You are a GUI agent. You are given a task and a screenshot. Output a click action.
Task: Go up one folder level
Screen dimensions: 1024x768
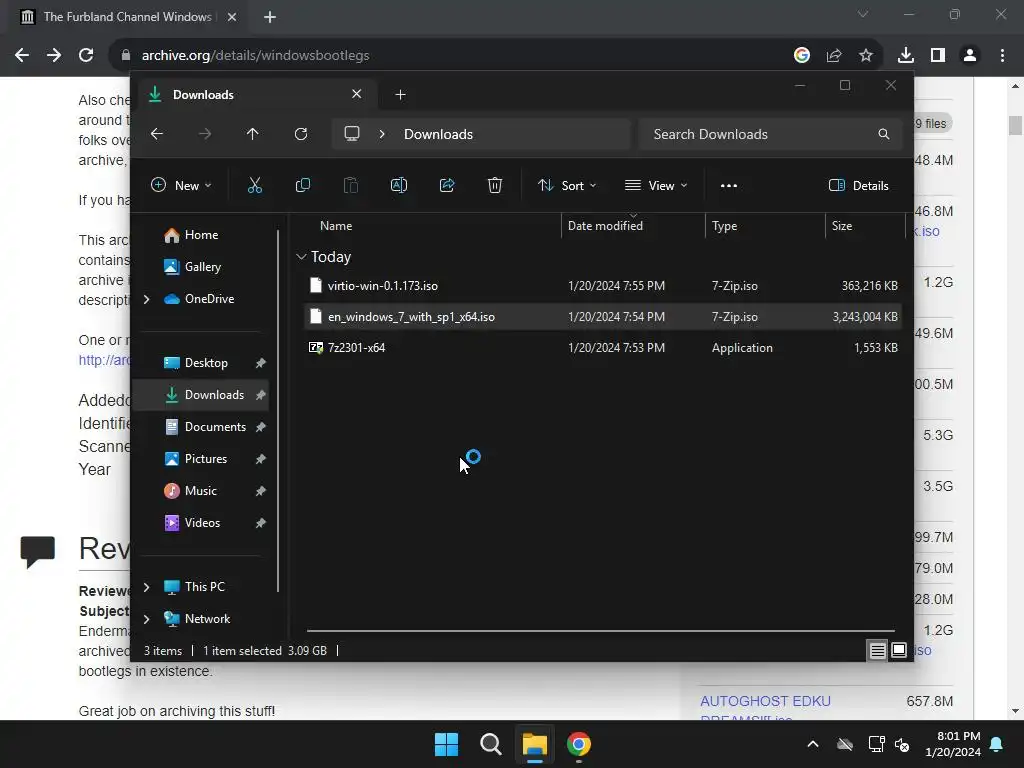point(253,134)
